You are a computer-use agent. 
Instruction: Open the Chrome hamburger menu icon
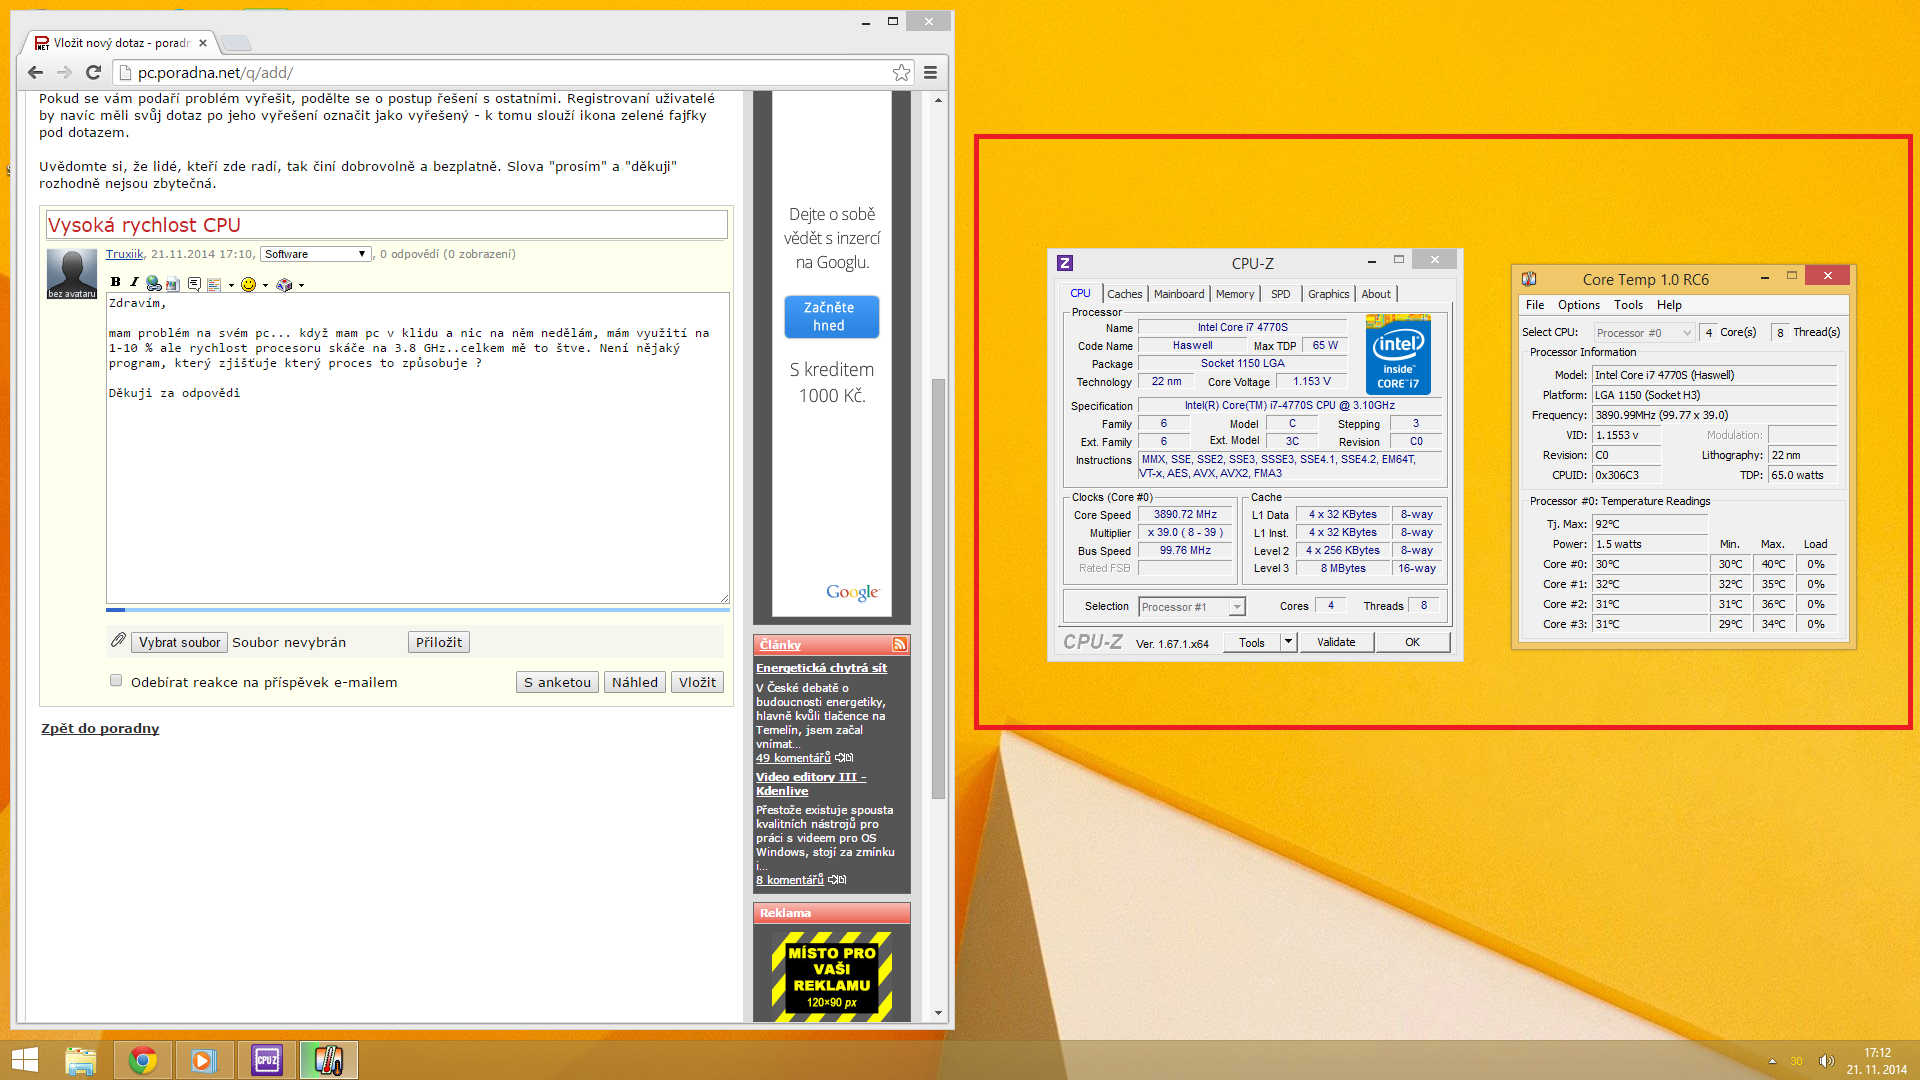click(x=930, y=72)
